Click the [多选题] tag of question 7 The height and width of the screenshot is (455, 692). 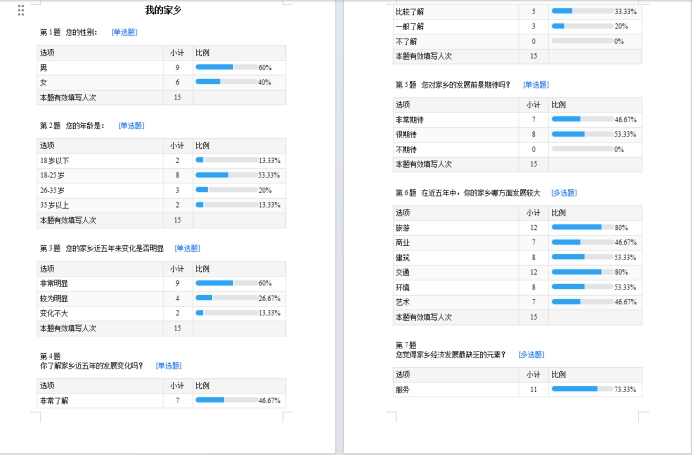(x=531, y=355)
